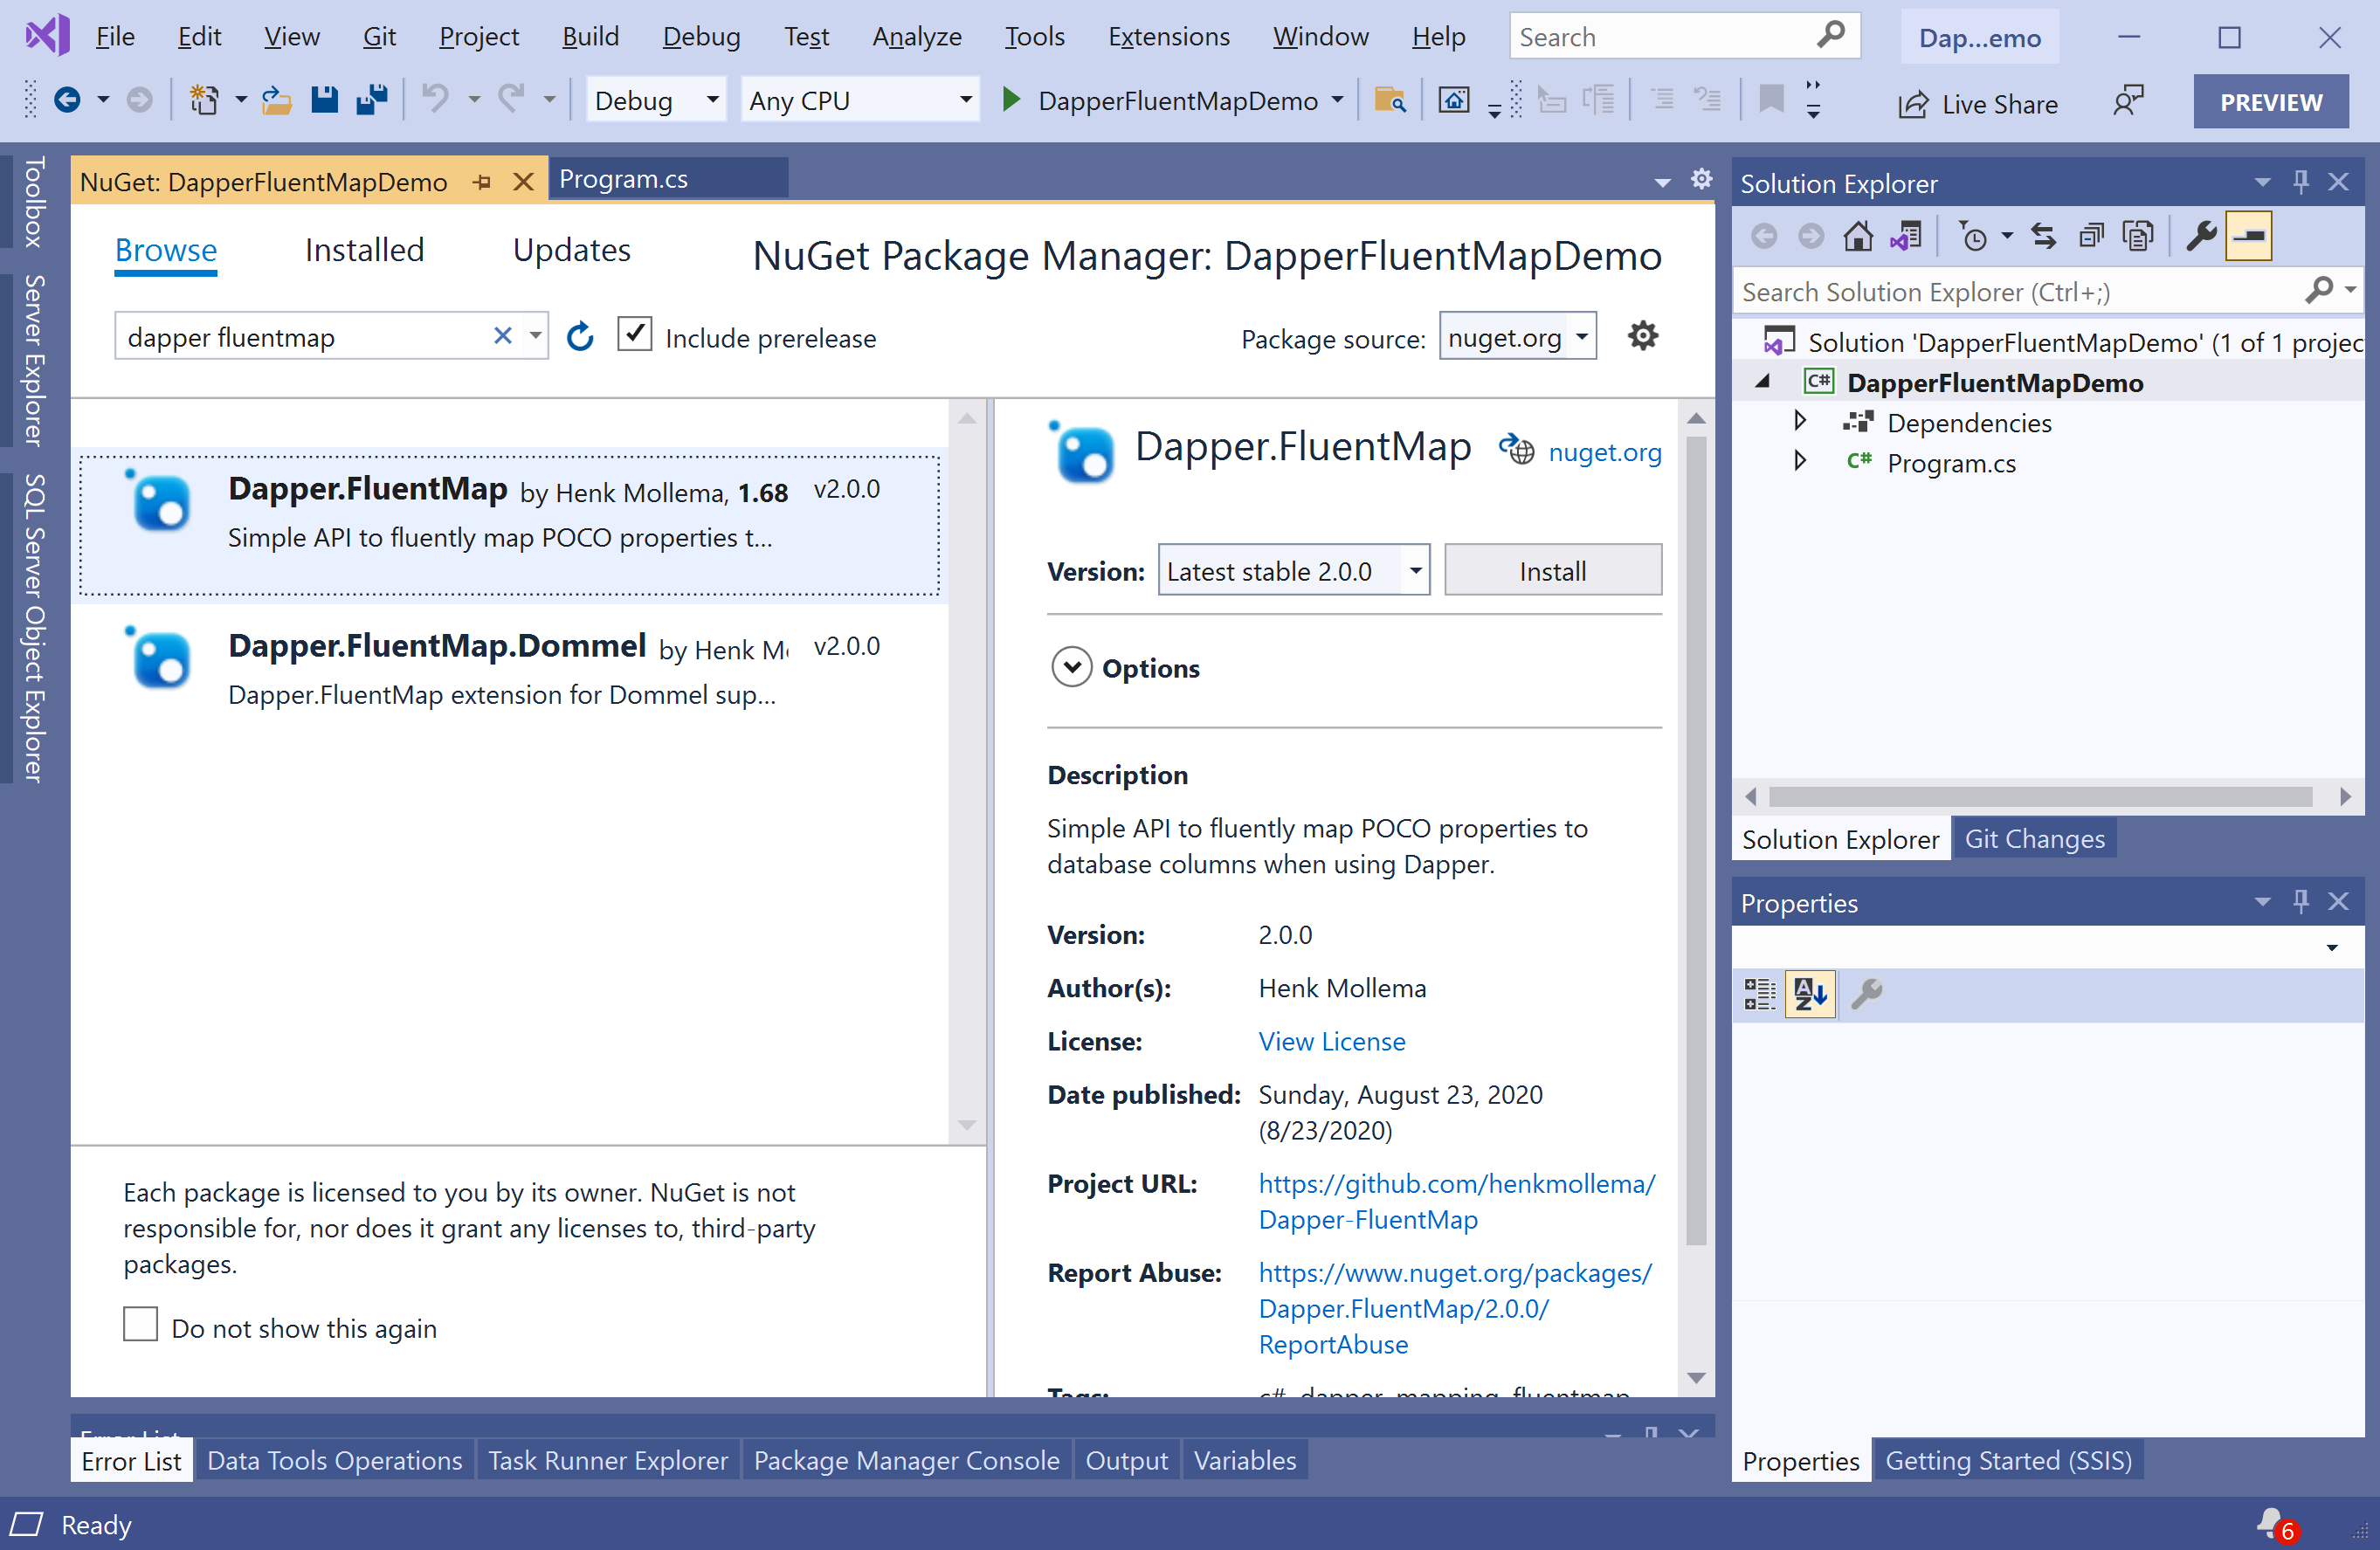Open the Extensions menu

[x=1168, y=37]
